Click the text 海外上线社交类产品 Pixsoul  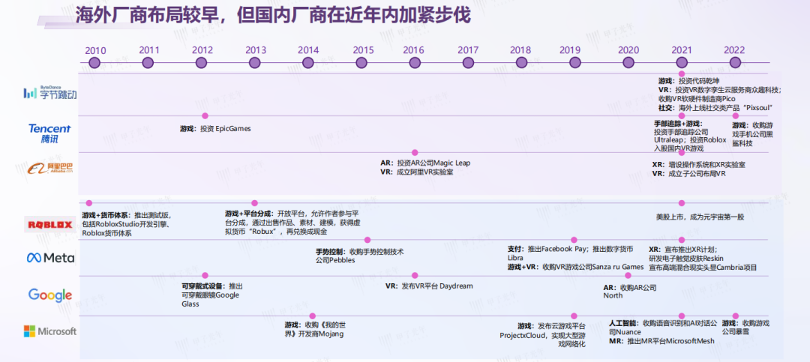tap(725, 107)
